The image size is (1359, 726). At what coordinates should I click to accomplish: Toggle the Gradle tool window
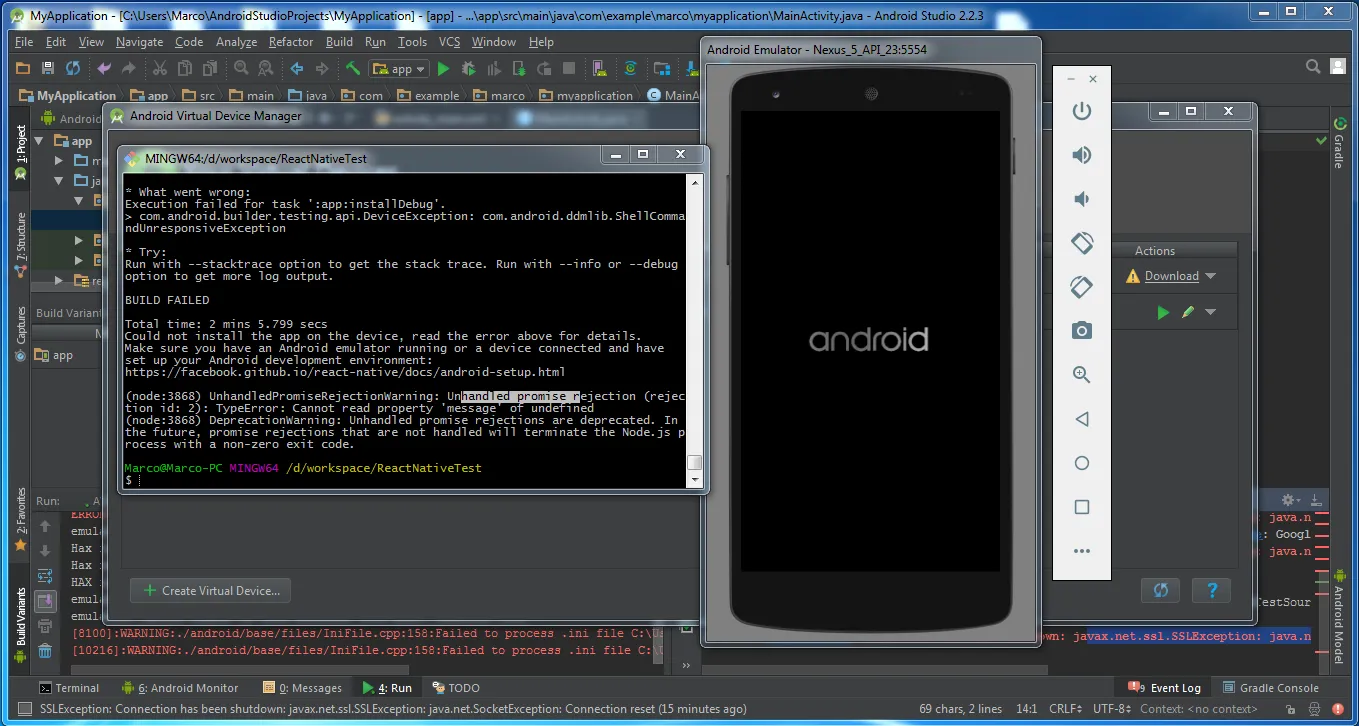click(x=1338, y=144)
